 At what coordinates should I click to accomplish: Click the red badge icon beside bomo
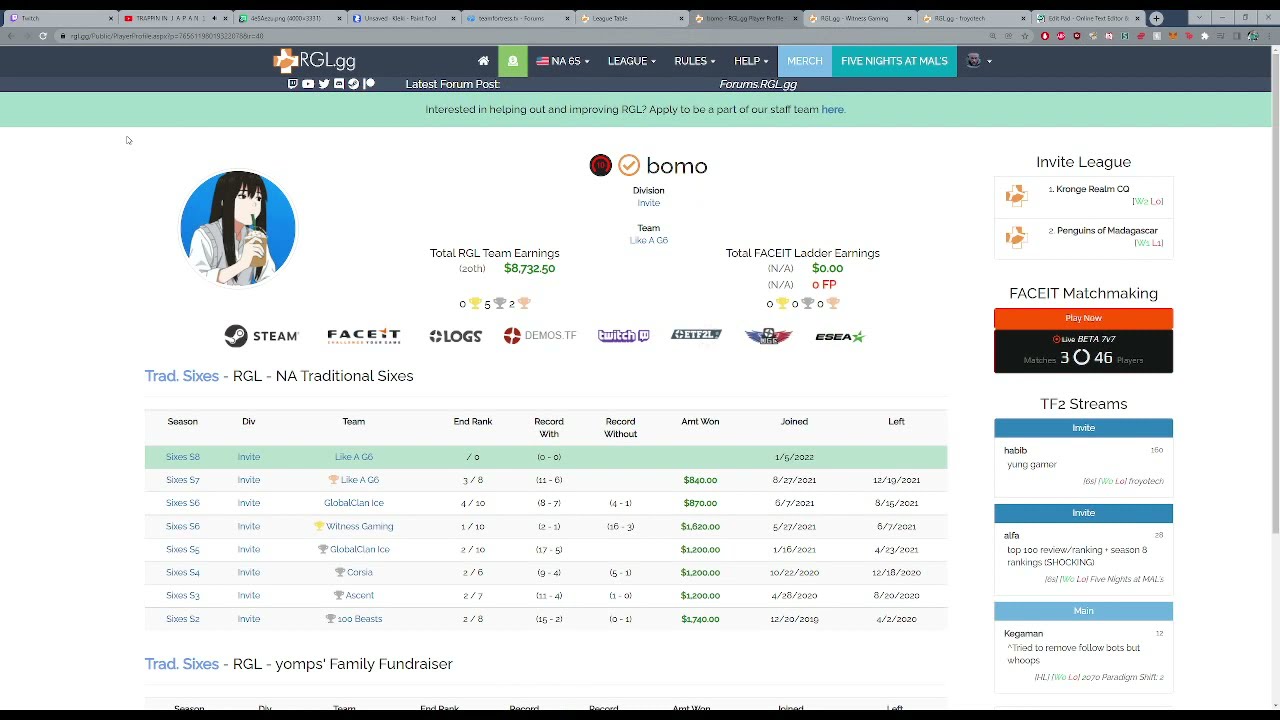point(600,166)
